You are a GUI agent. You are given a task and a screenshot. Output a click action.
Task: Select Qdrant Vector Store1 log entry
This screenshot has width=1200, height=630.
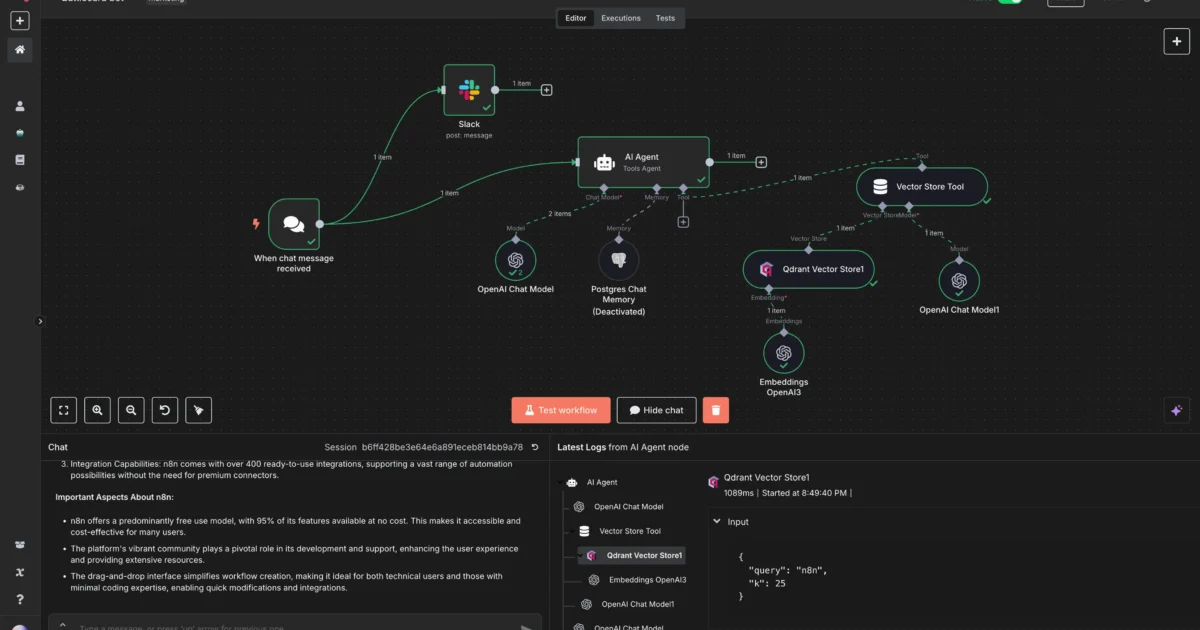coord(634,555)
